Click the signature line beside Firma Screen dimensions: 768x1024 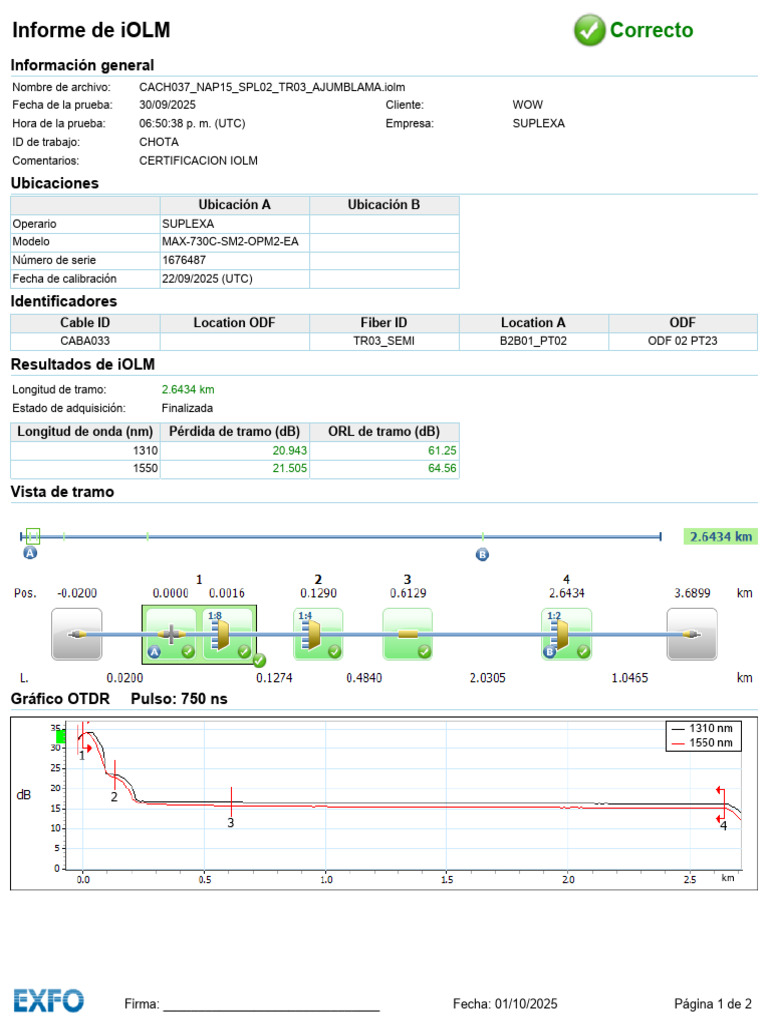tap(271, 1010)
